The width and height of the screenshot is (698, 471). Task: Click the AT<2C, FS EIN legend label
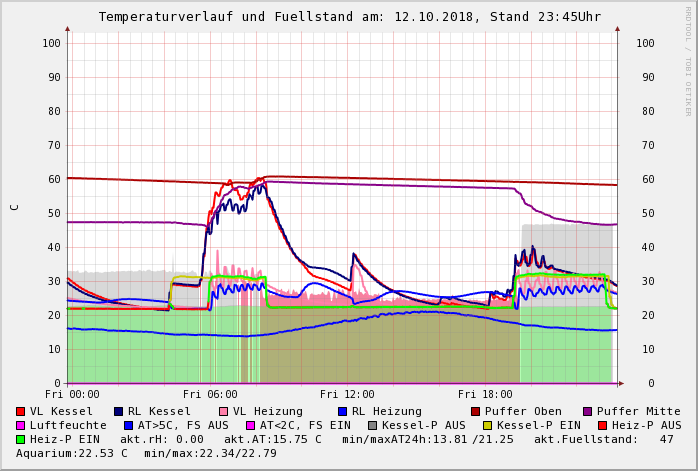tap(305, 425)
